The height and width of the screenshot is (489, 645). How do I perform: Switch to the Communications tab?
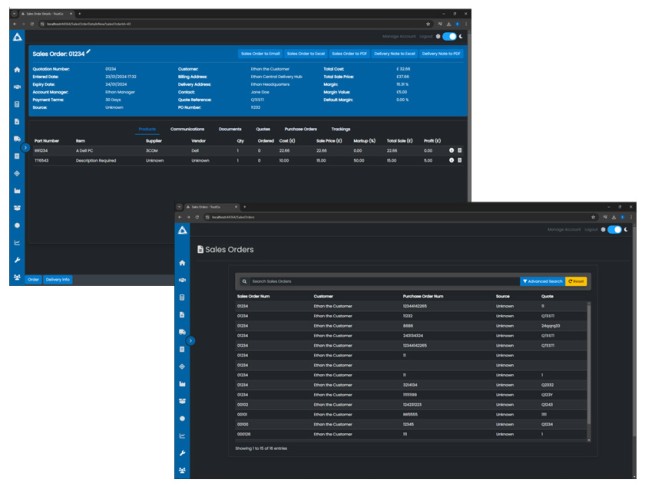click(187, 129)
